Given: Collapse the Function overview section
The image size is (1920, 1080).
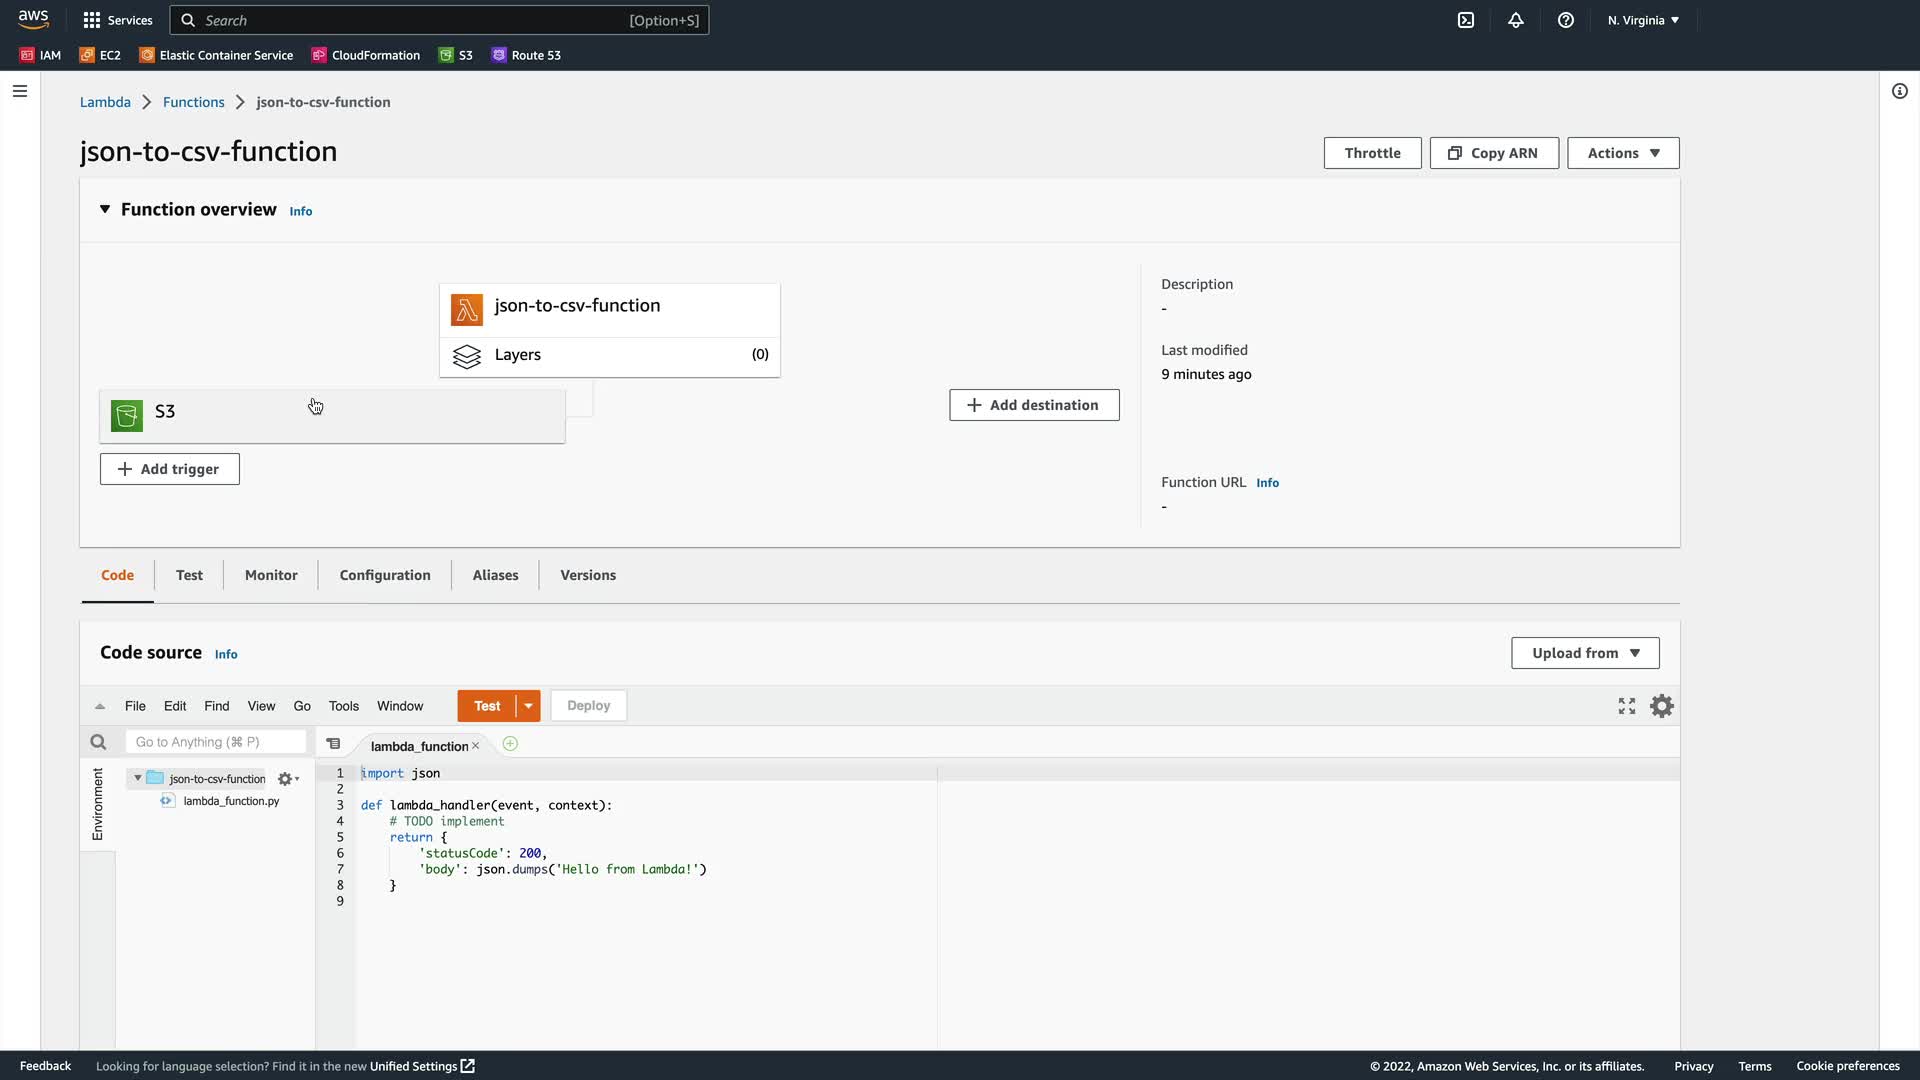Looking at the screenshot, I should click(x=105, y=209).
